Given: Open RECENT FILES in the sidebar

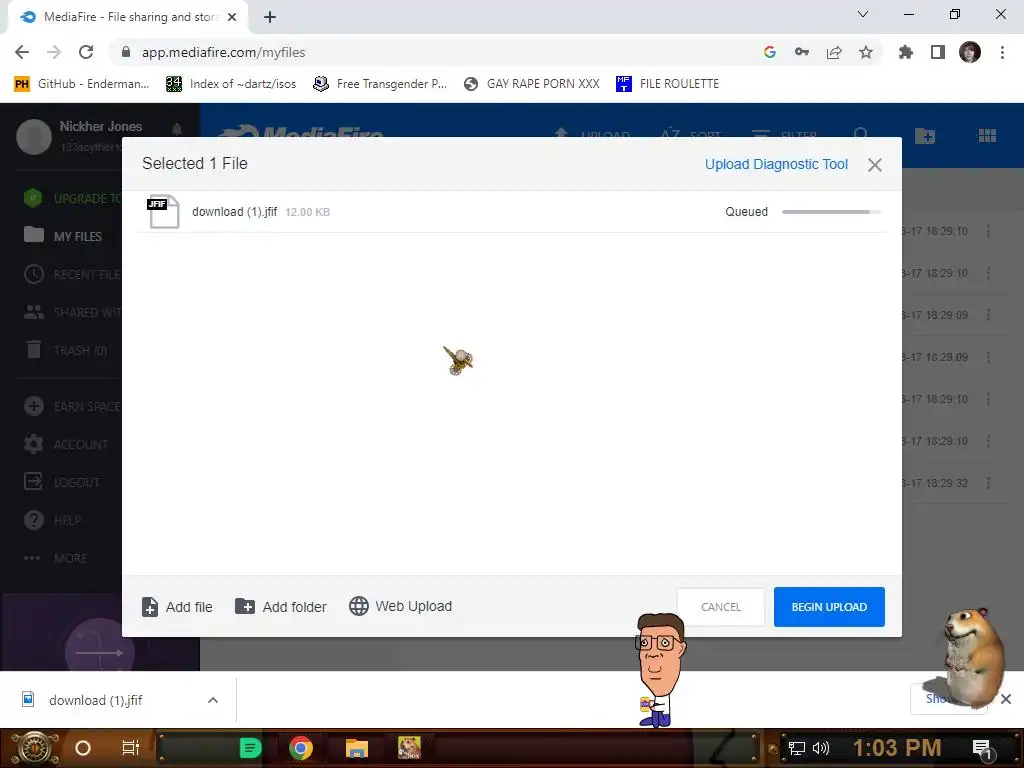Looking at the screenshot, I should 72,274.
